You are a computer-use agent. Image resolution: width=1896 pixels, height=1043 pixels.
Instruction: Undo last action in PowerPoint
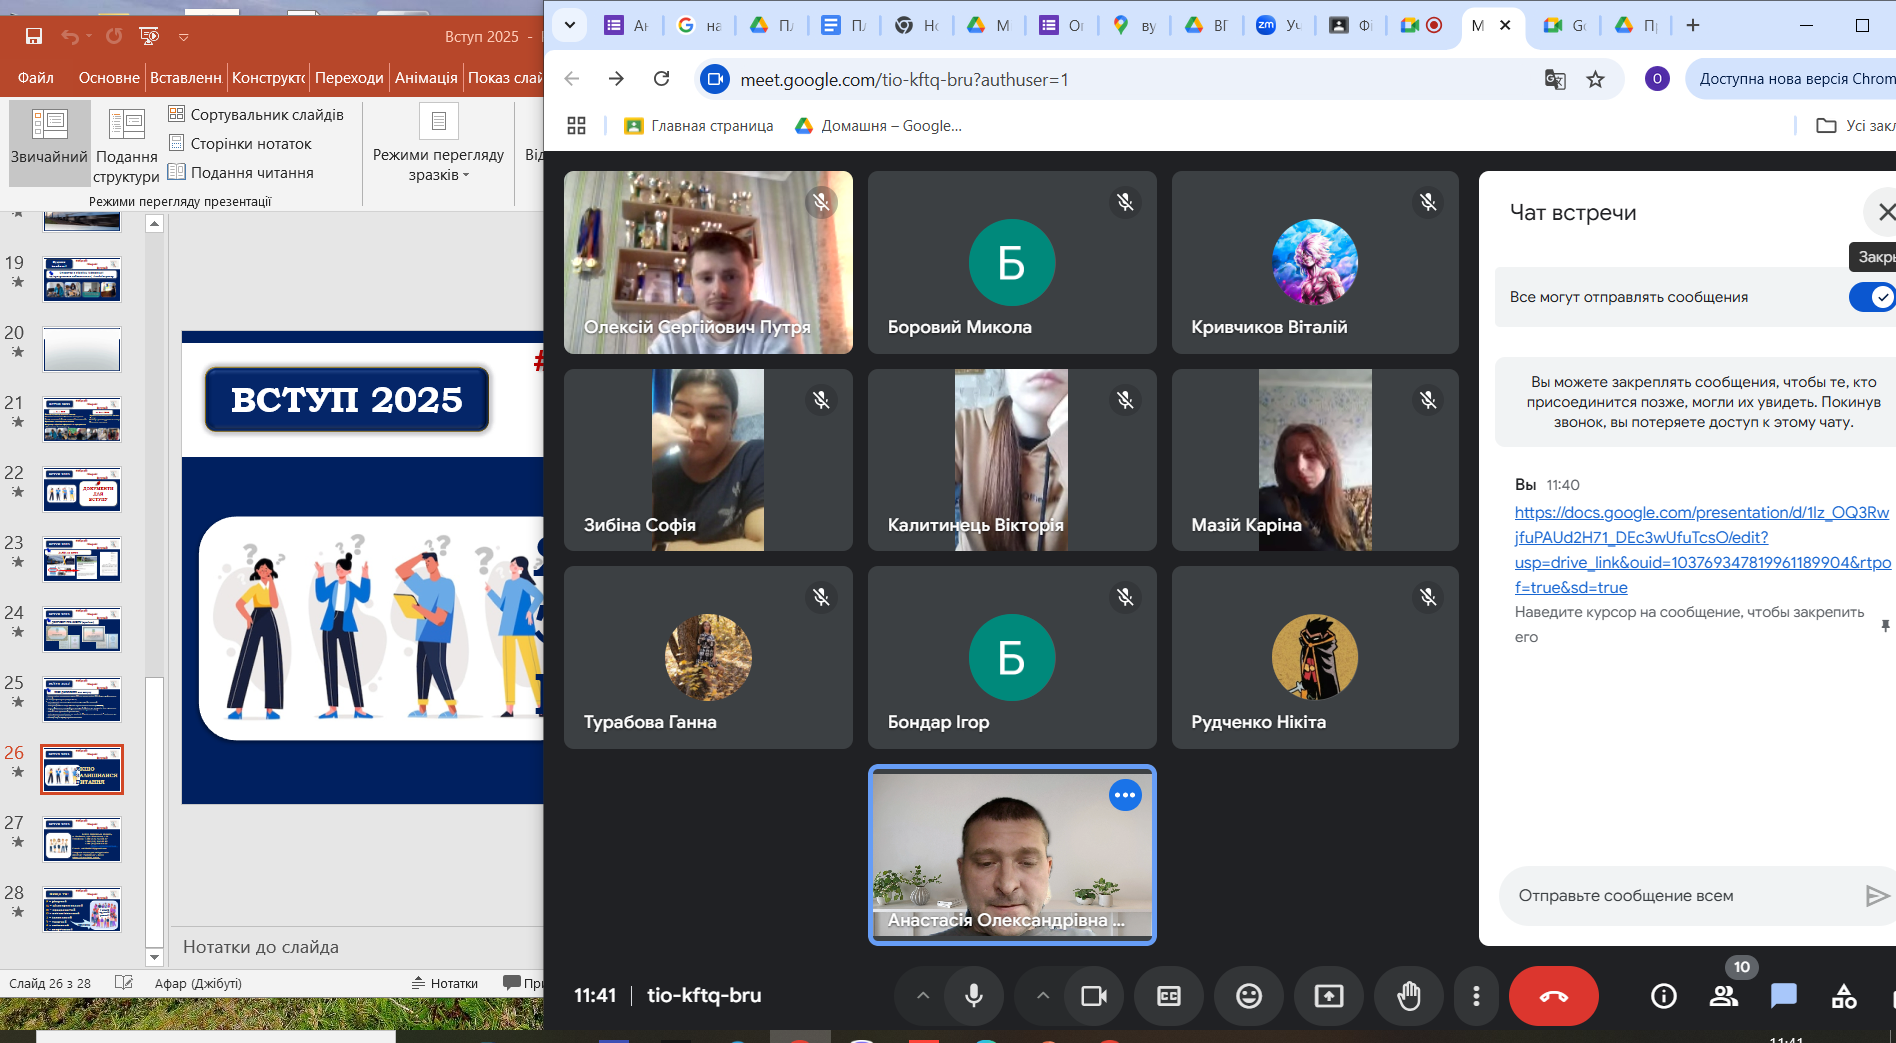69,36
